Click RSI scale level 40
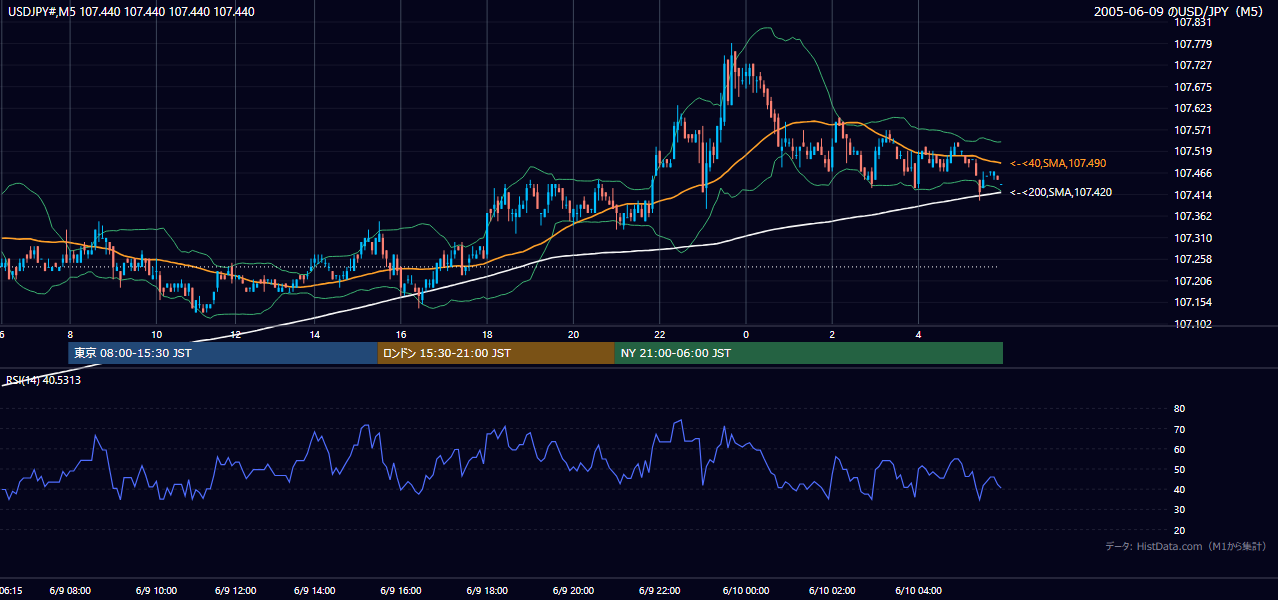Image resolution: width=1278 pixels, height=600 pixels. (1179, 489)
